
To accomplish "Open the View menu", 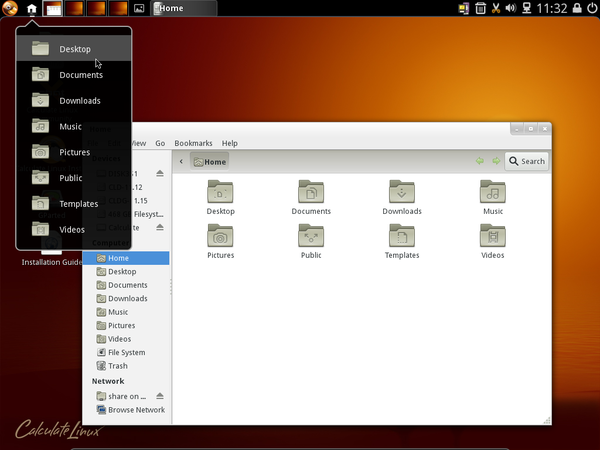I will tap(138, 143).
